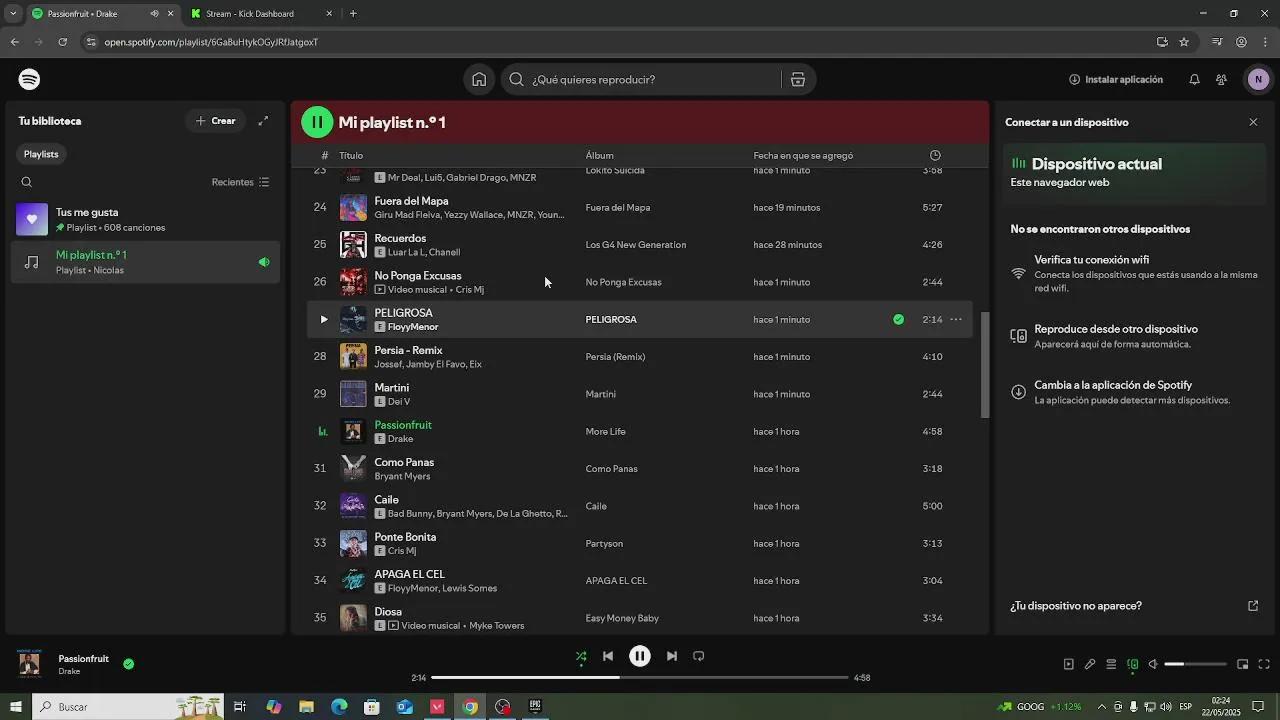Skip to the previous track

pos(608,657)
